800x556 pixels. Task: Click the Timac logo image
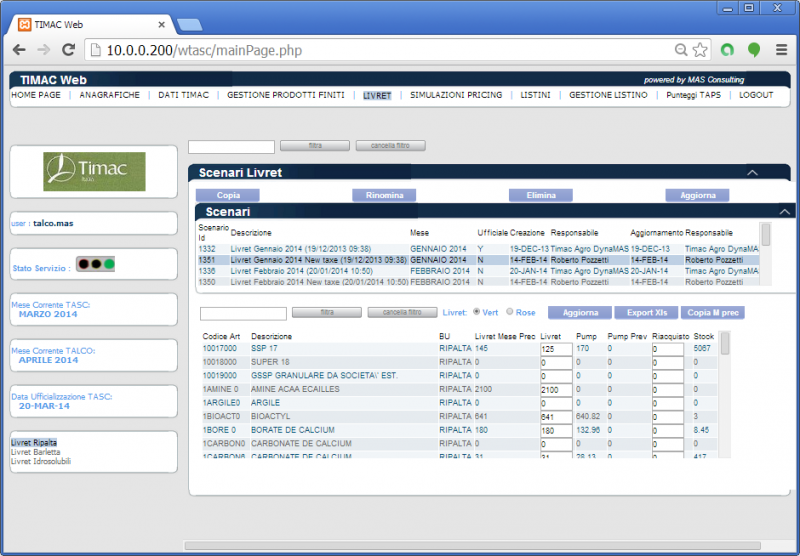94,172
